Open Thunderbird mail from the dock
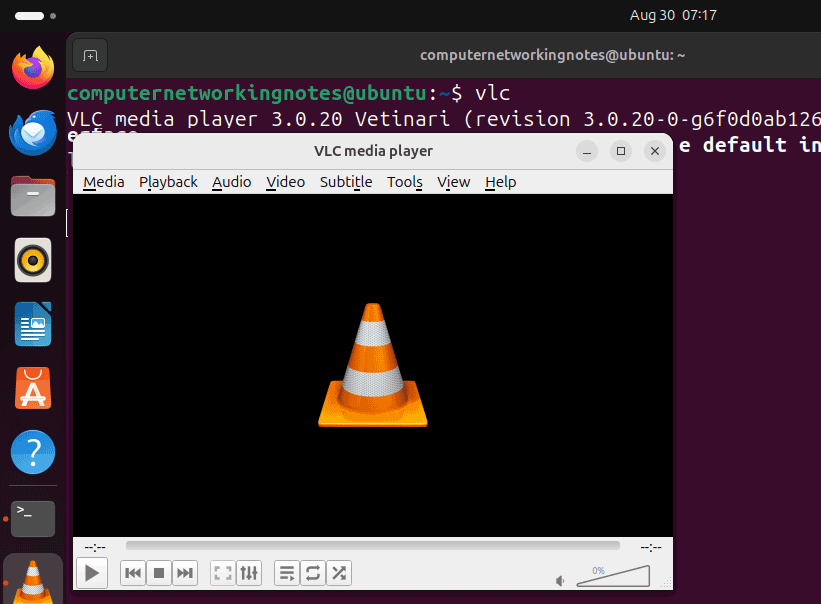 point(33,132)
